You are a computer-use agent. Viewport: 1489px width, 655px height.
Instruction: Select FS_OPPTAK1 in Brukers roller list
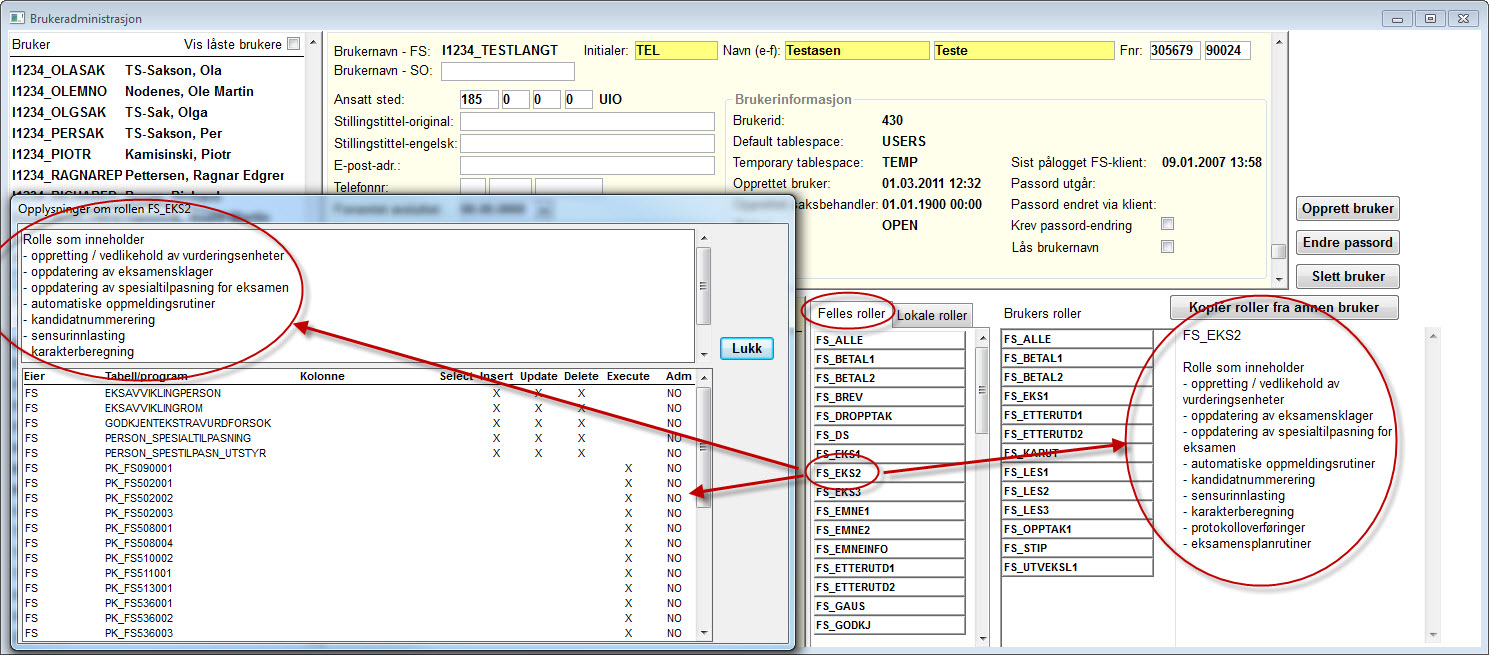coord(1077,529)
